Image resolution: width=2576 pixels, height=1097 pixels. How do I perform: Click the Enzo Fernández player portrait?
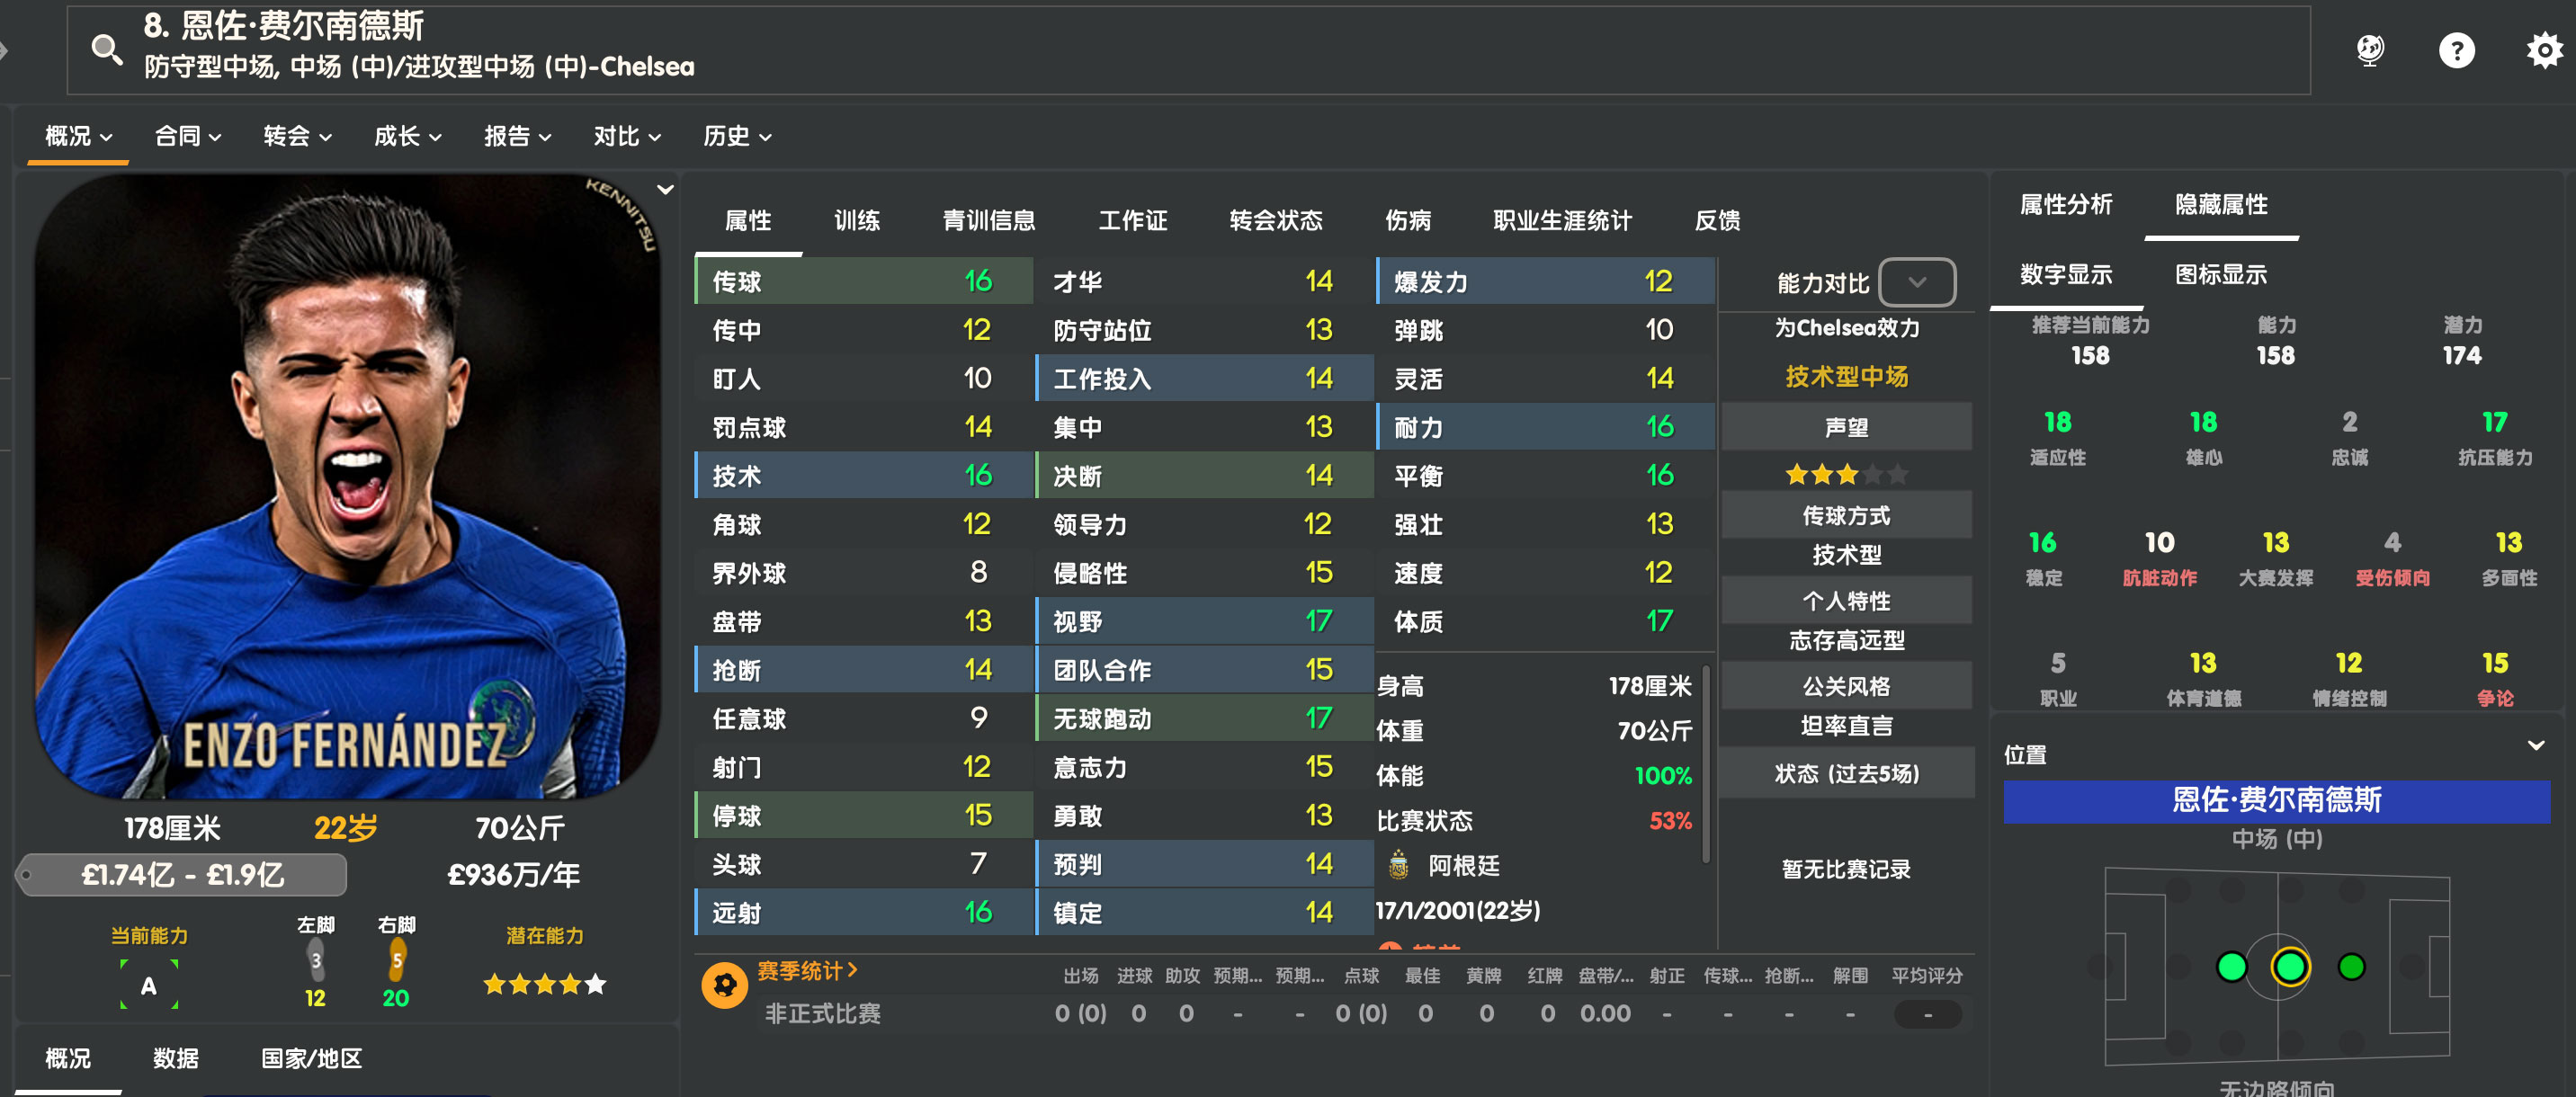click(347, 487)
